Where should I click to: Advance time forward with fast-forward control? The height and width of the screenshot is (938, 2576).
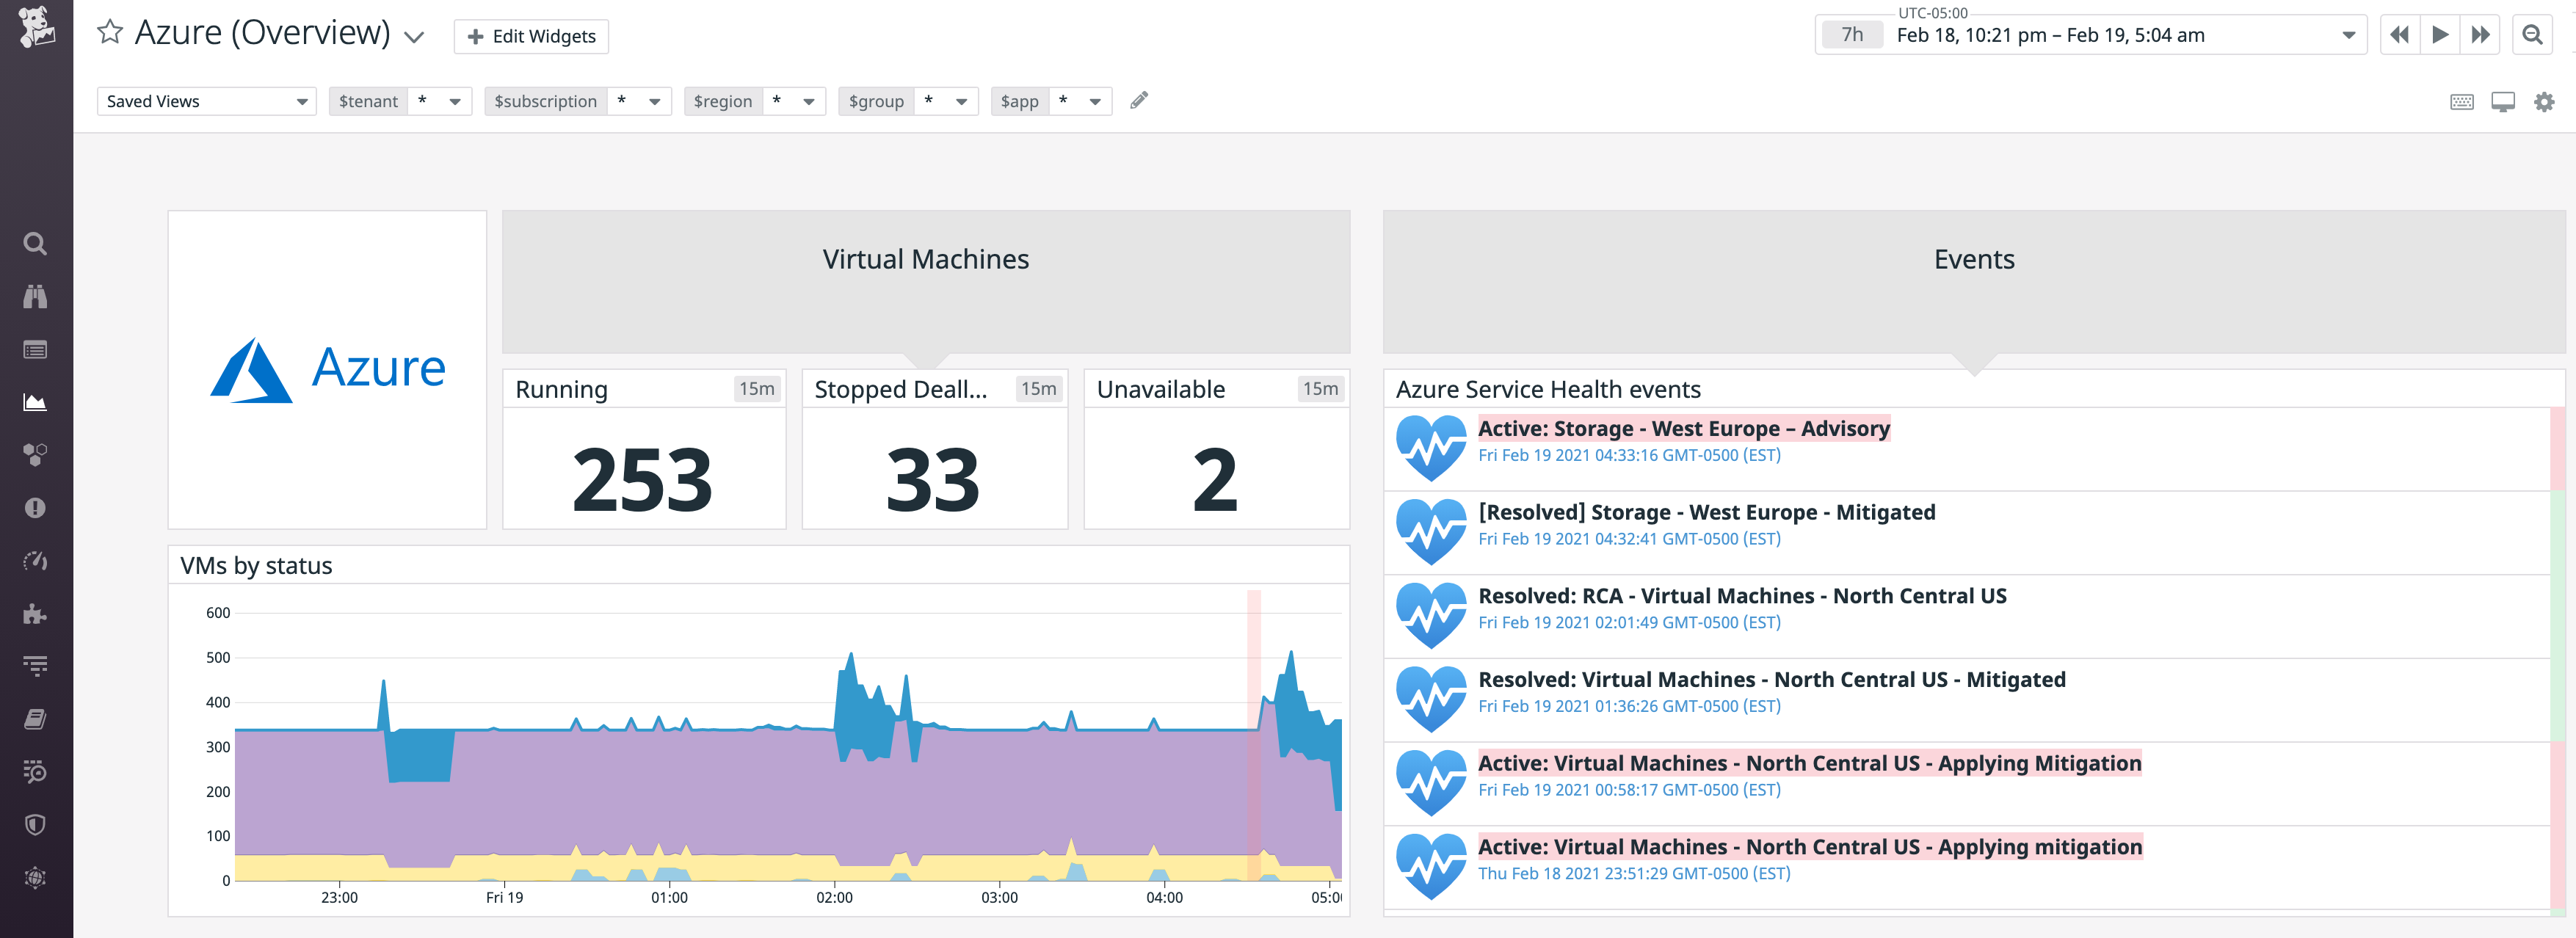point(2480,34)
